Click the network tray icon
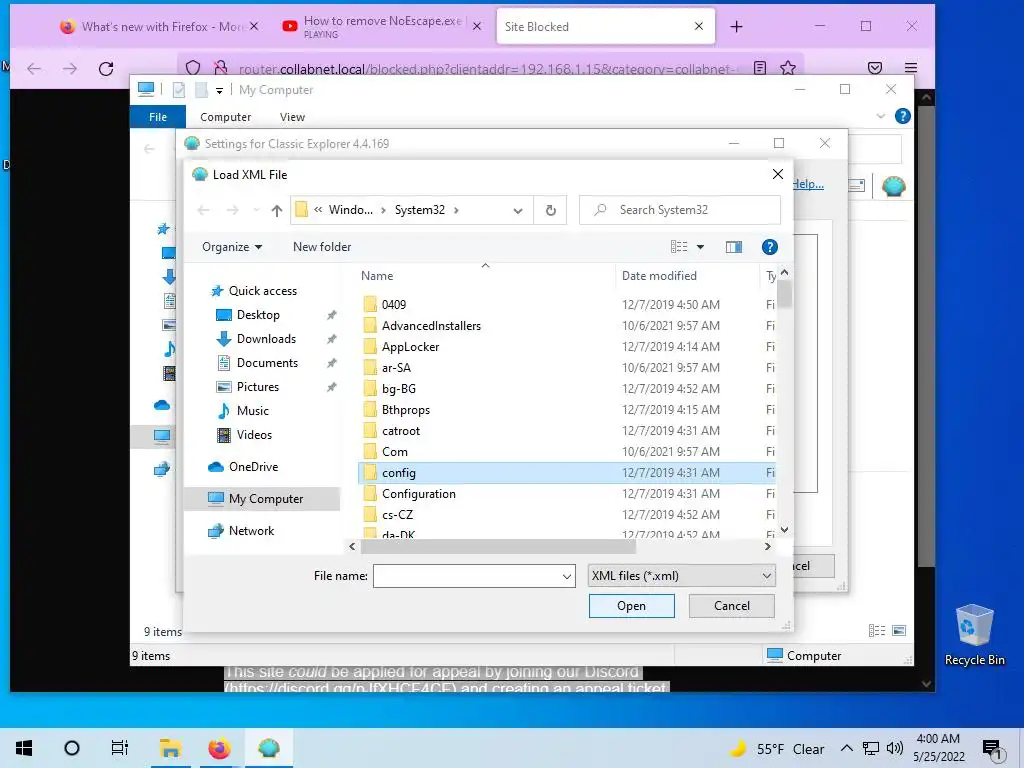 pyautogui.click(x=871, y=748)
